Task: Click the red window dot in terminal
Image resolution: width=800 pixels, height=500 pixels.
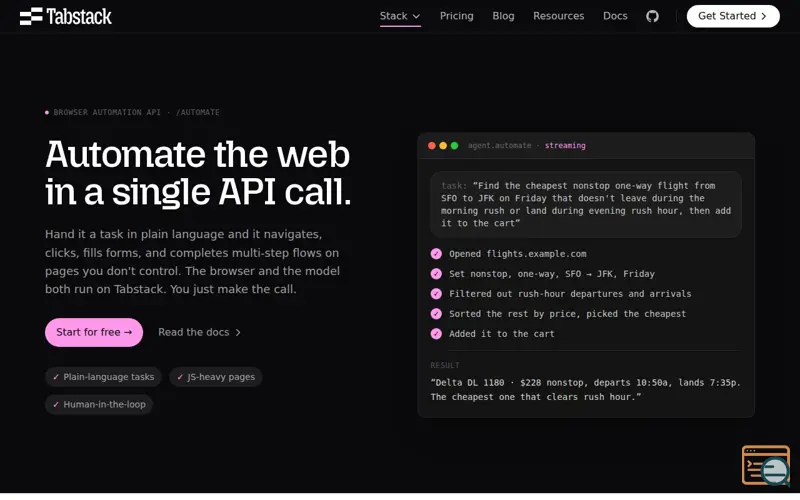Action: click(432, 145)
